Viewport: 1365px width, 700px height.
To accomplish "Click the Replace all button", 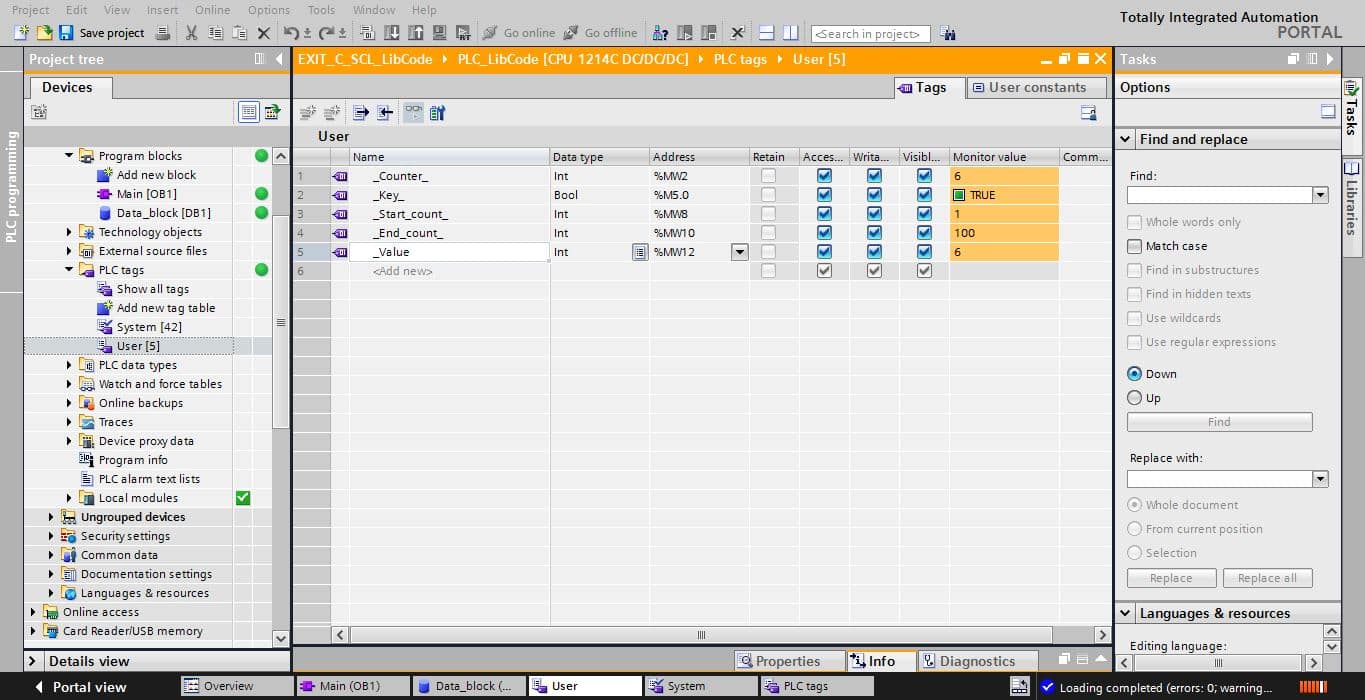I will coord(1267,578).
